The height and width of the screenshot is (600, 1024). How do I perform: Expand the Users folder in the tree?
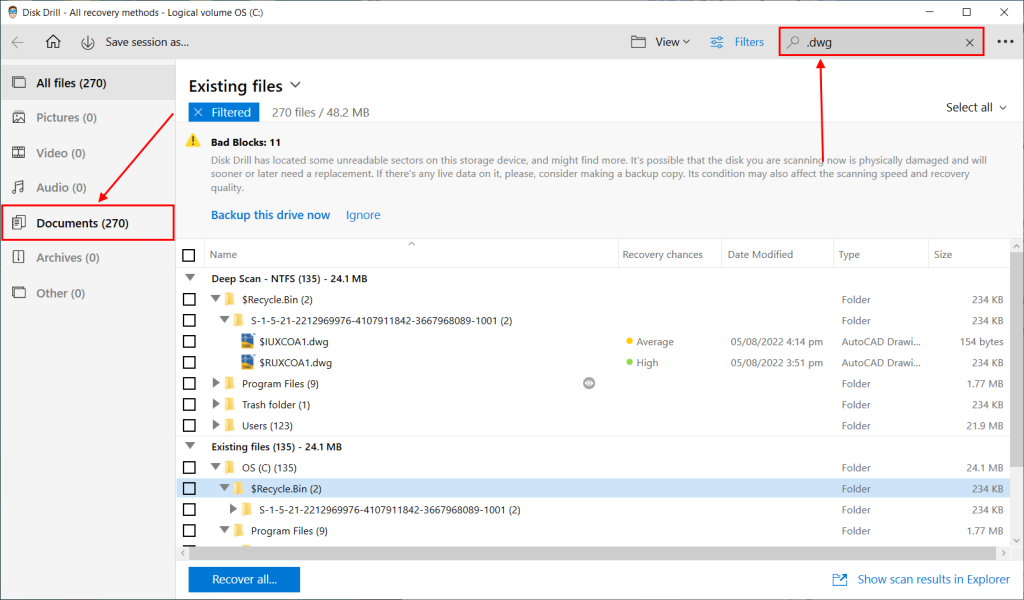click(x=215, y=425)
